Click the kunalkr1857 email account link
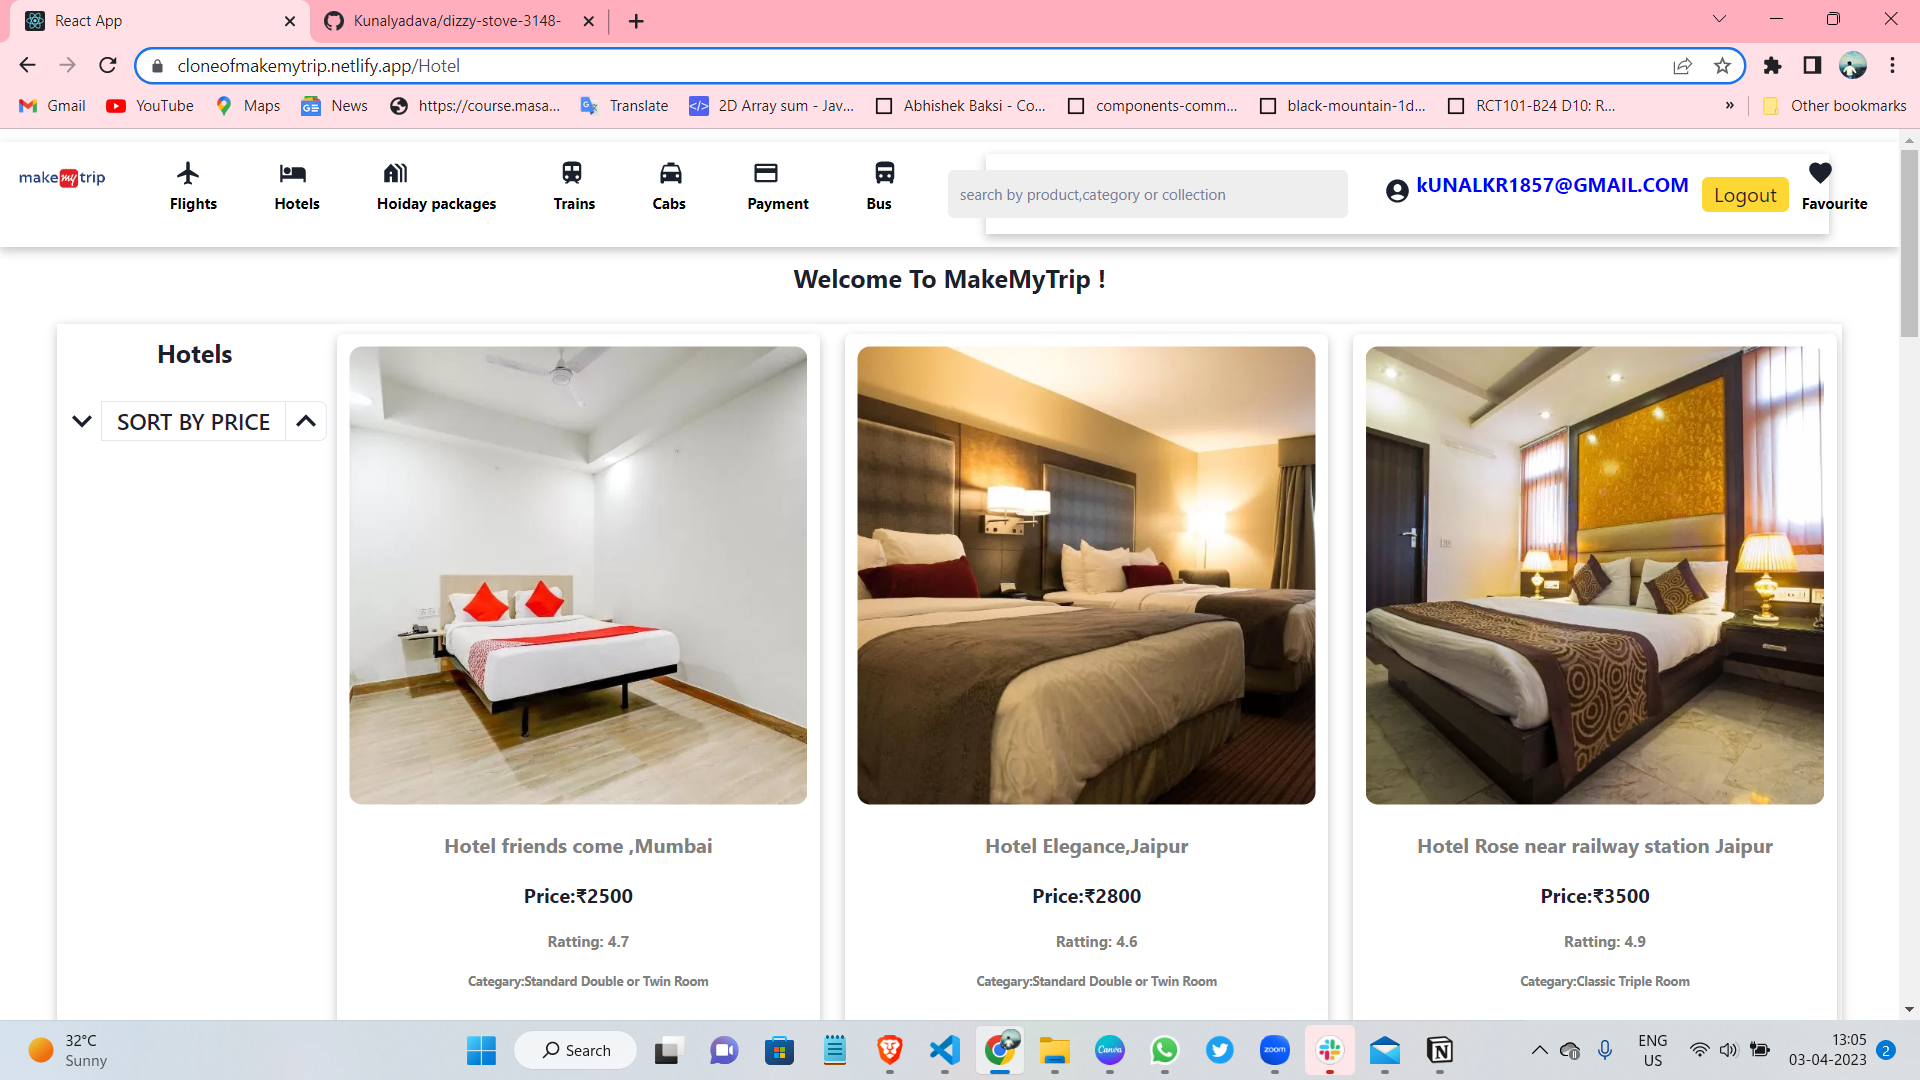 pyautogui.click(x=1551, y=185)
